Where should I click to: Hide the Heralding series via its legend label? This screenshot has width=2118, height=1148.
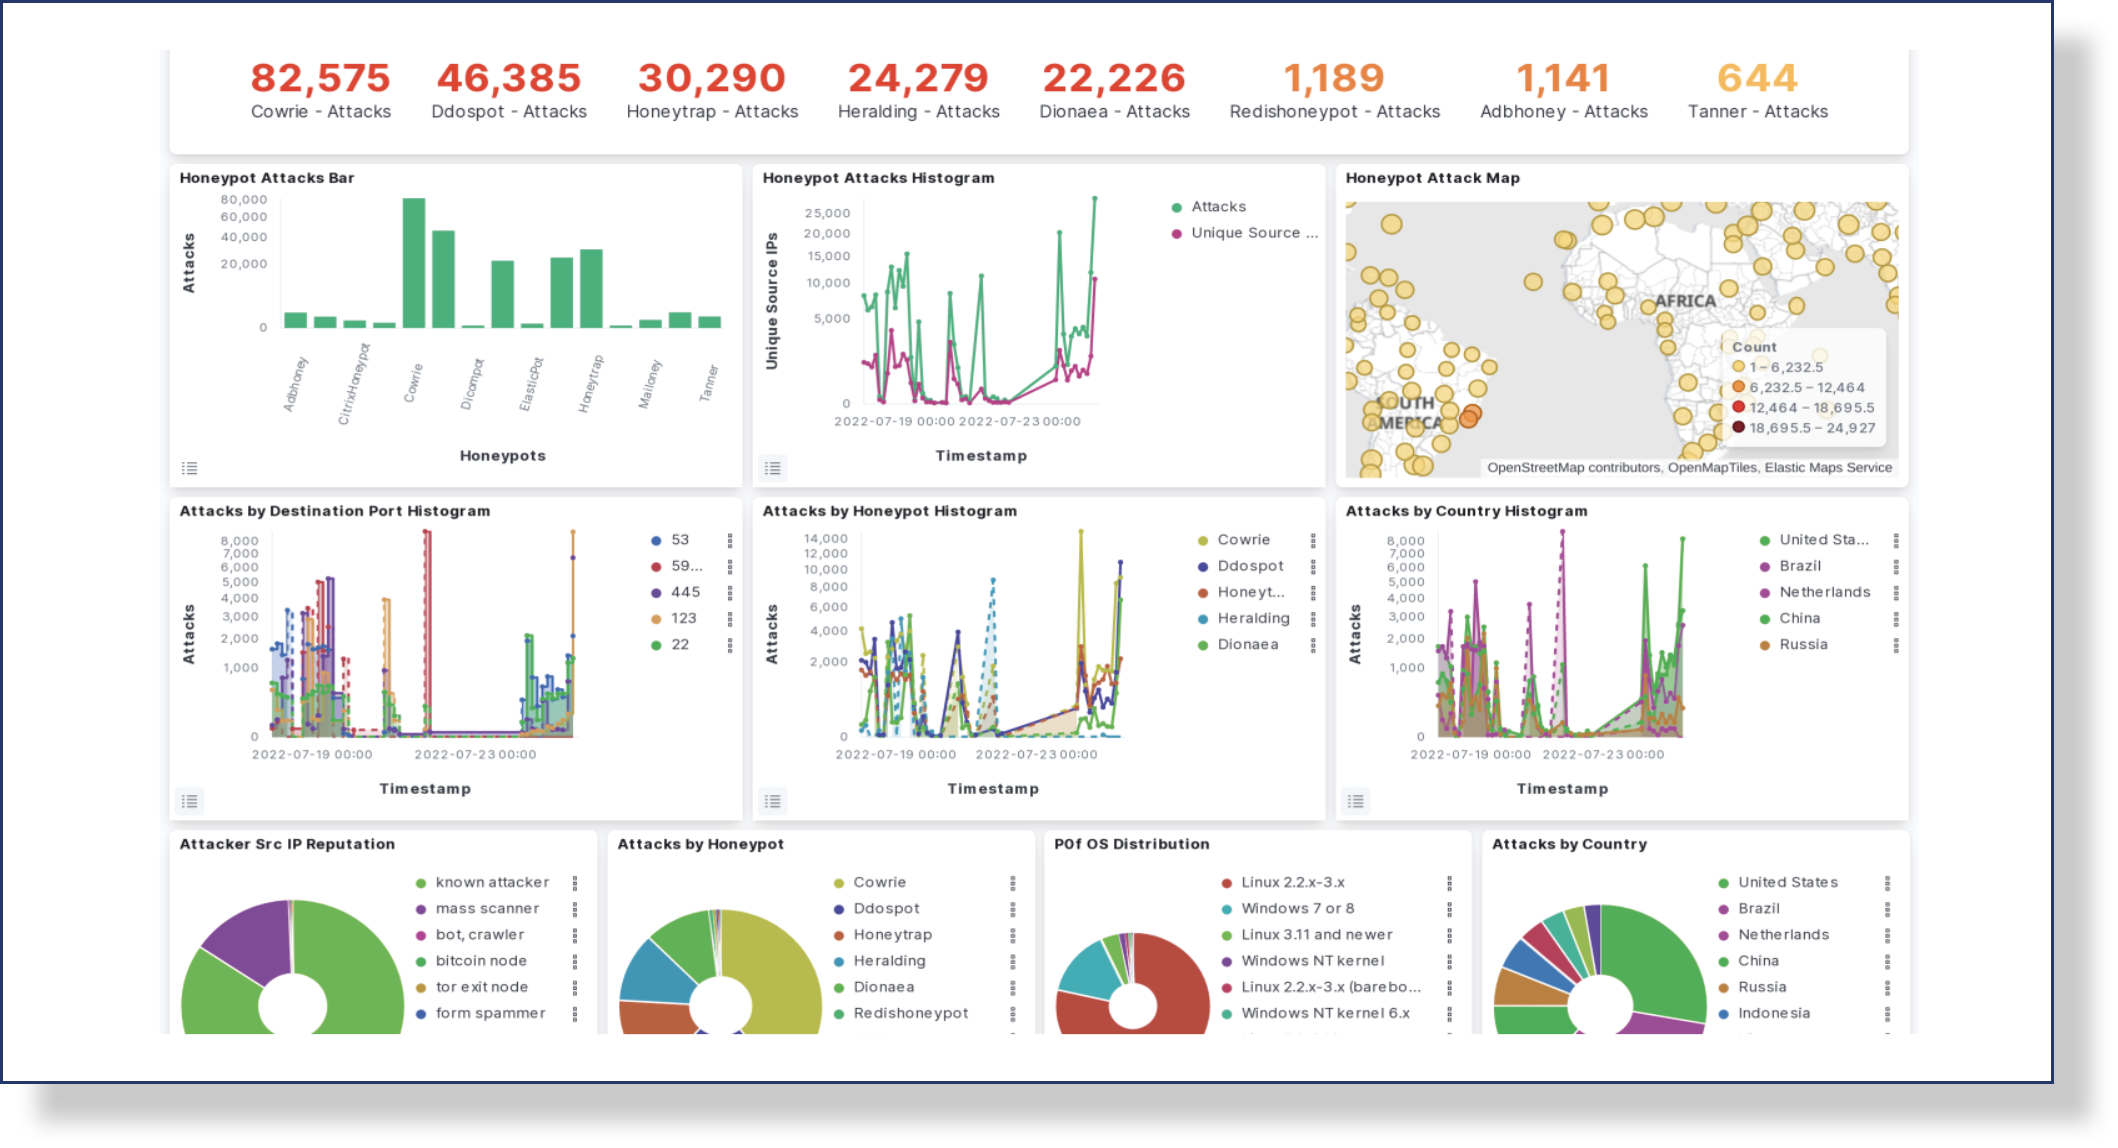pyautogui.click(x=1253, y=618)
